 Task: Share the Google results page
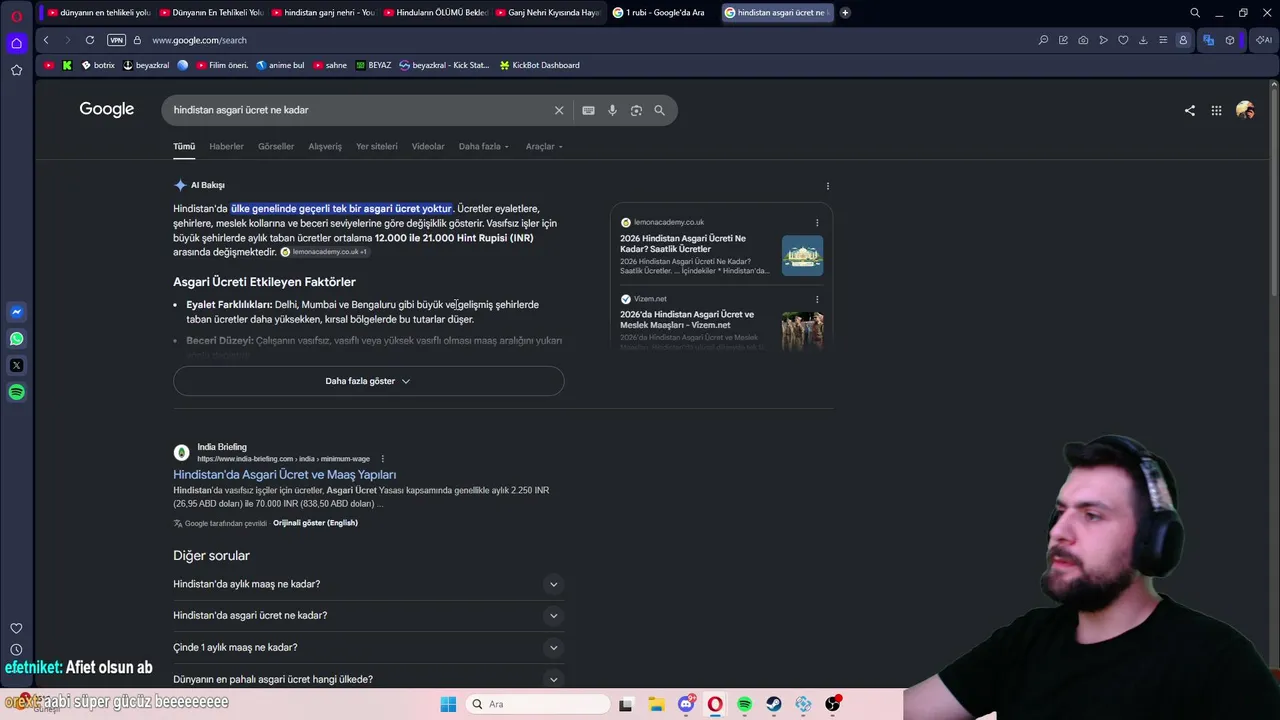[1190, 110]
